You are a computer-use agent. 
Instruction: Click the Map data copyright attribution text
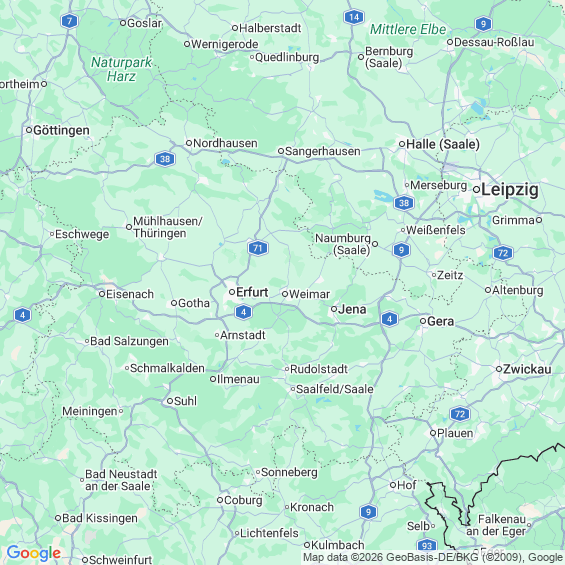(433, 557)
